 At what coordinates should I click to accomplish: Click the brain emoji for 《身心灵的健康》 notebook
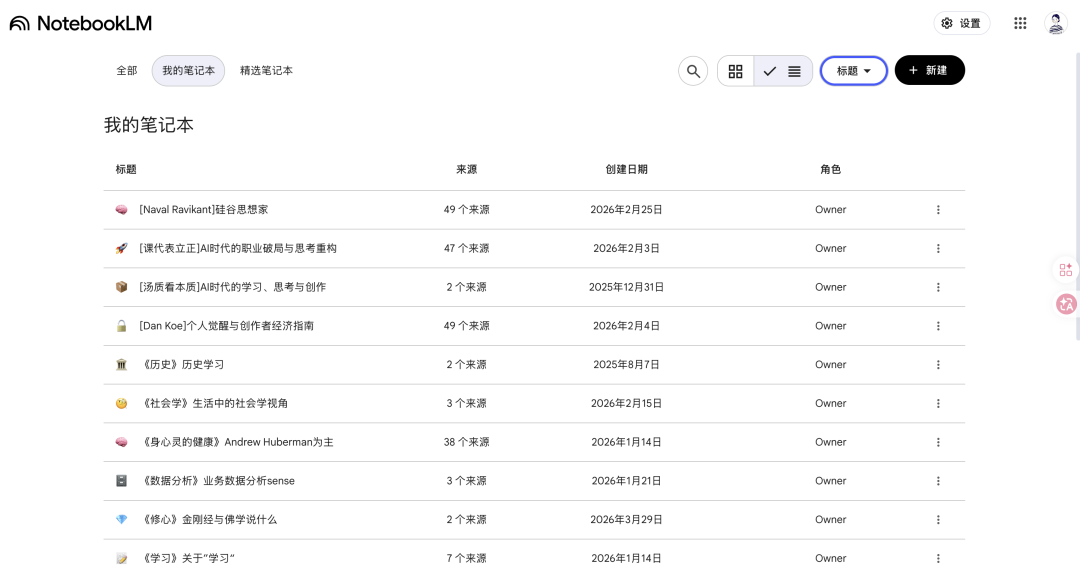121,442
